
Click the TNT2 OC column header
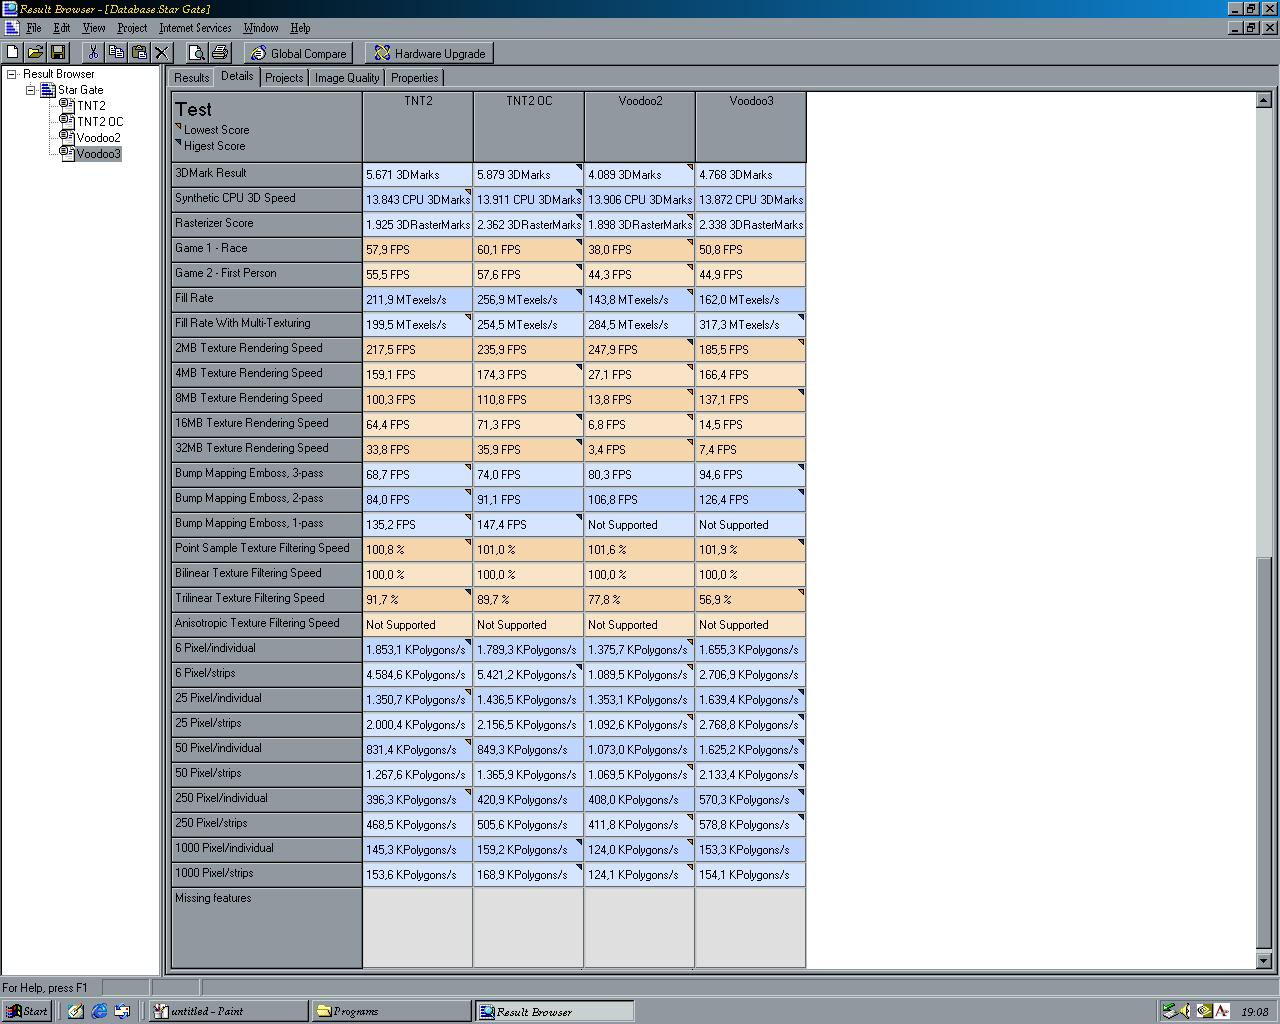coord(529,126)
